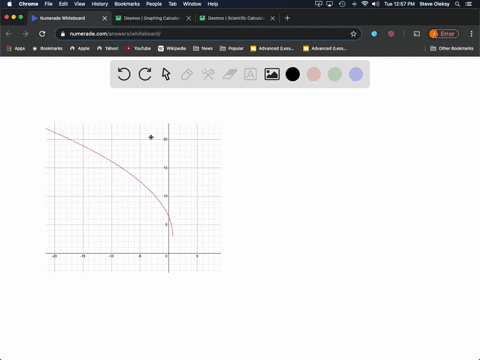
Task: Open the YouTube bookmark
Action: (138, 48)
